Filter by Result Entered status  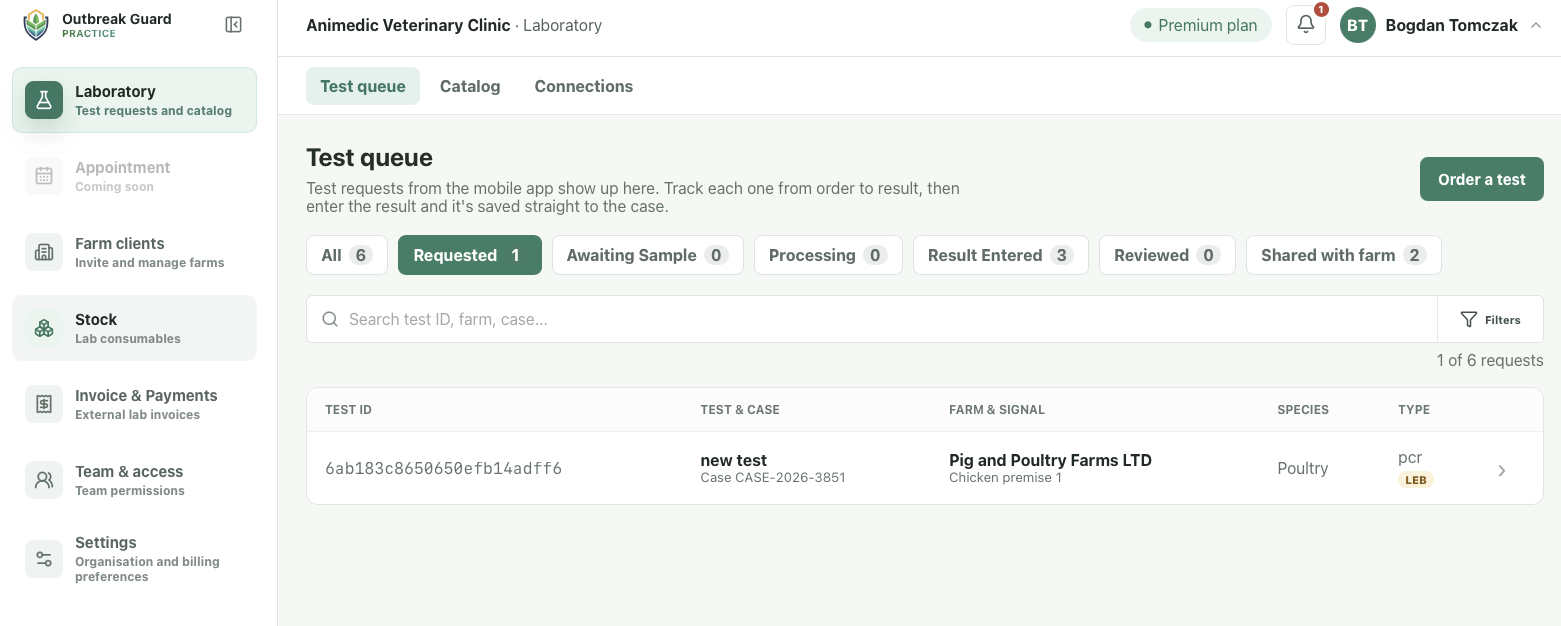click(1001, 255)
